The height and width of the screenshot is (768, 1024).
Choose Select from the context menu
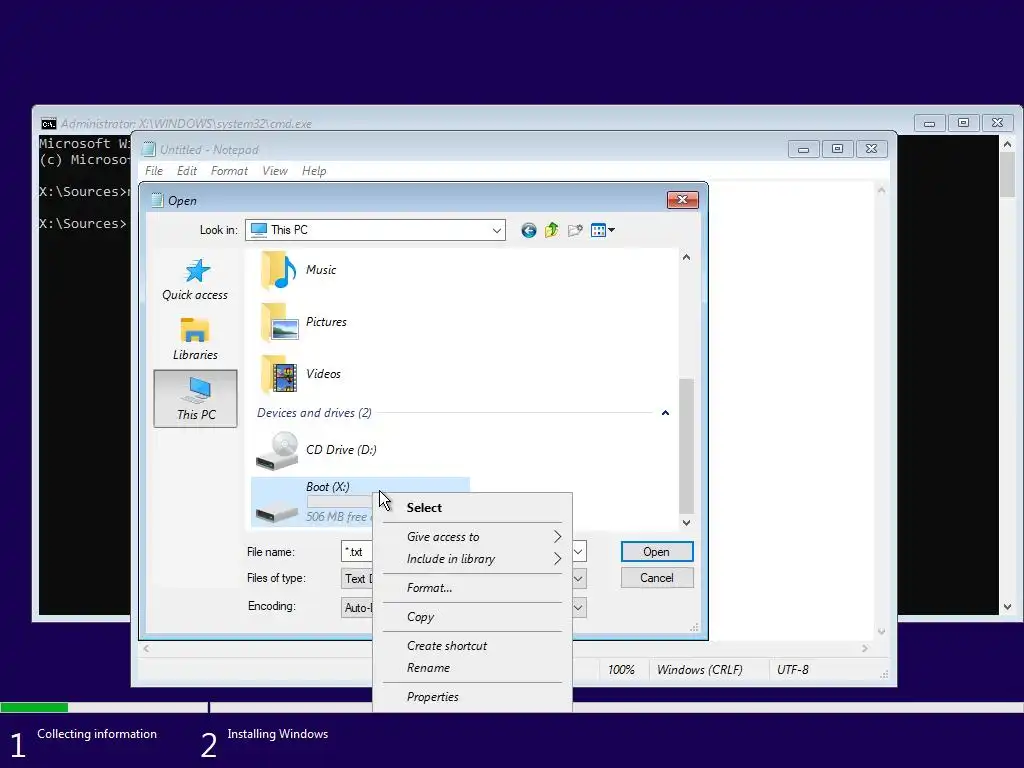pyautogui.click(x=472, y=507)
